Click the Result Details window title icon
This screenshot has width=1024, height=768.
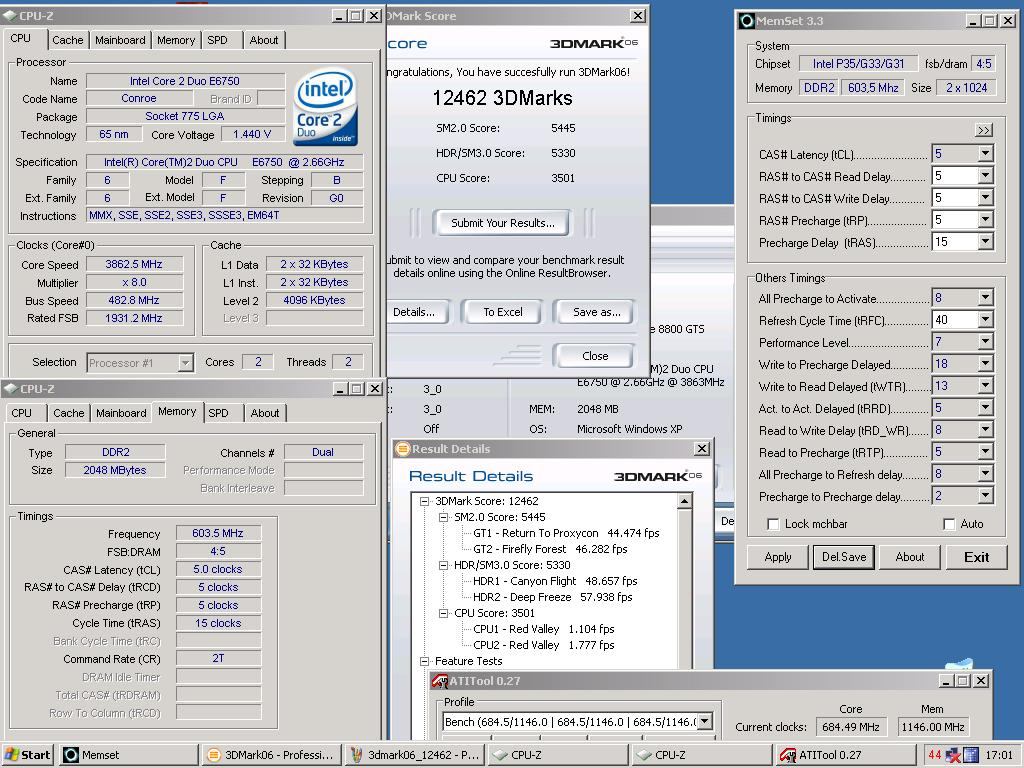pyautogui.click(x=402, y=449)
